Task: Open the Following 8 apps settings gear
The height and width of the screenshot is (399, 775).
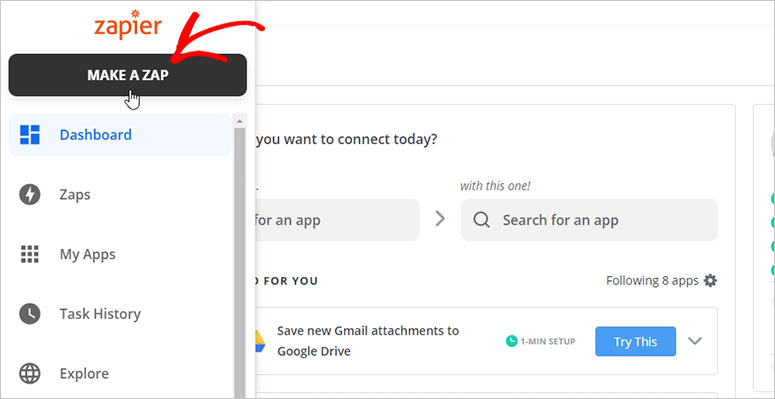Action: 710,281
